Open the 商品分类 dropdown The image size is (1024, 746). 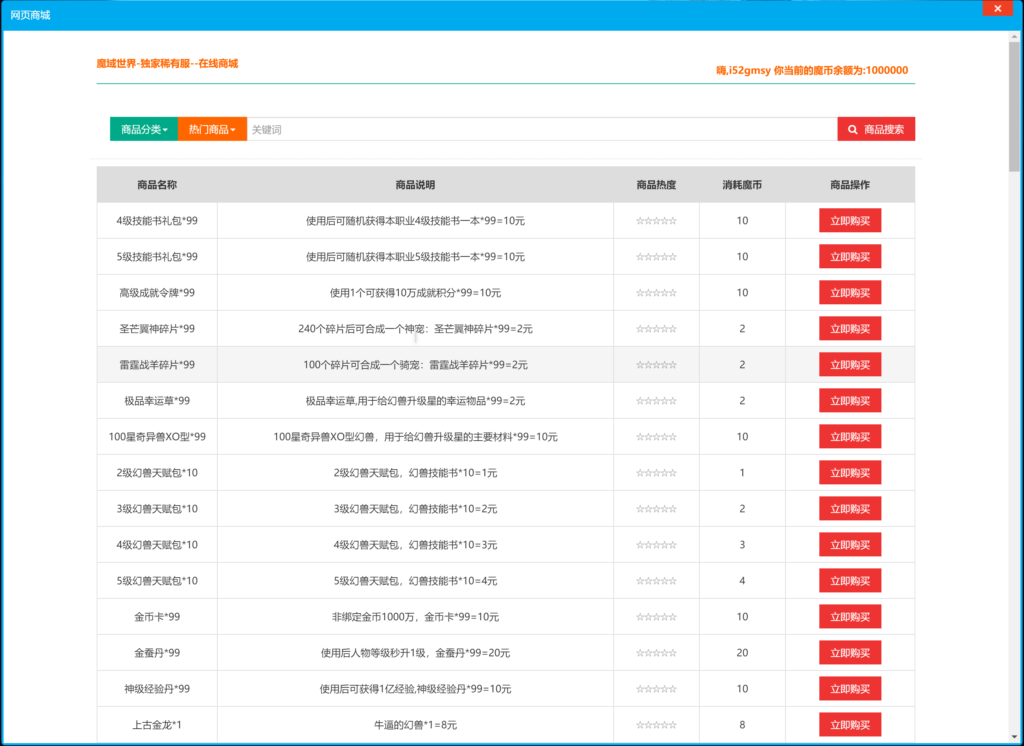144,129
